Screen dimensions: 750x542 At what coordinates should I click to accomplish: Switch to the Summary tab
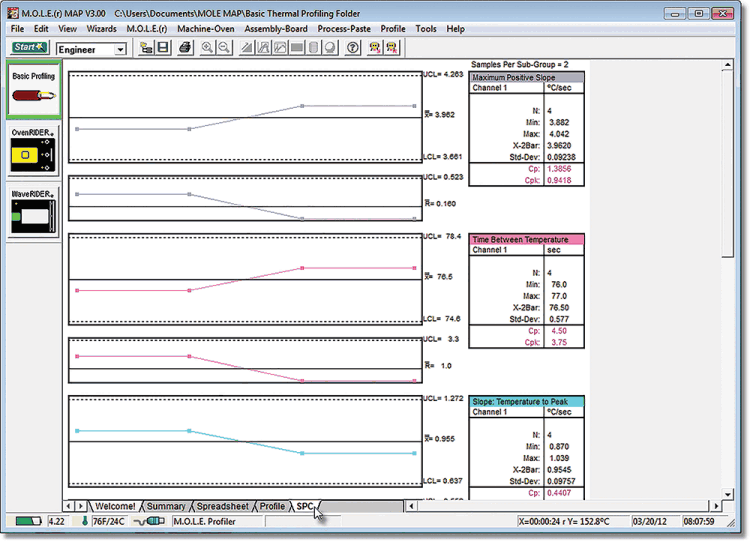click(166, 506)
